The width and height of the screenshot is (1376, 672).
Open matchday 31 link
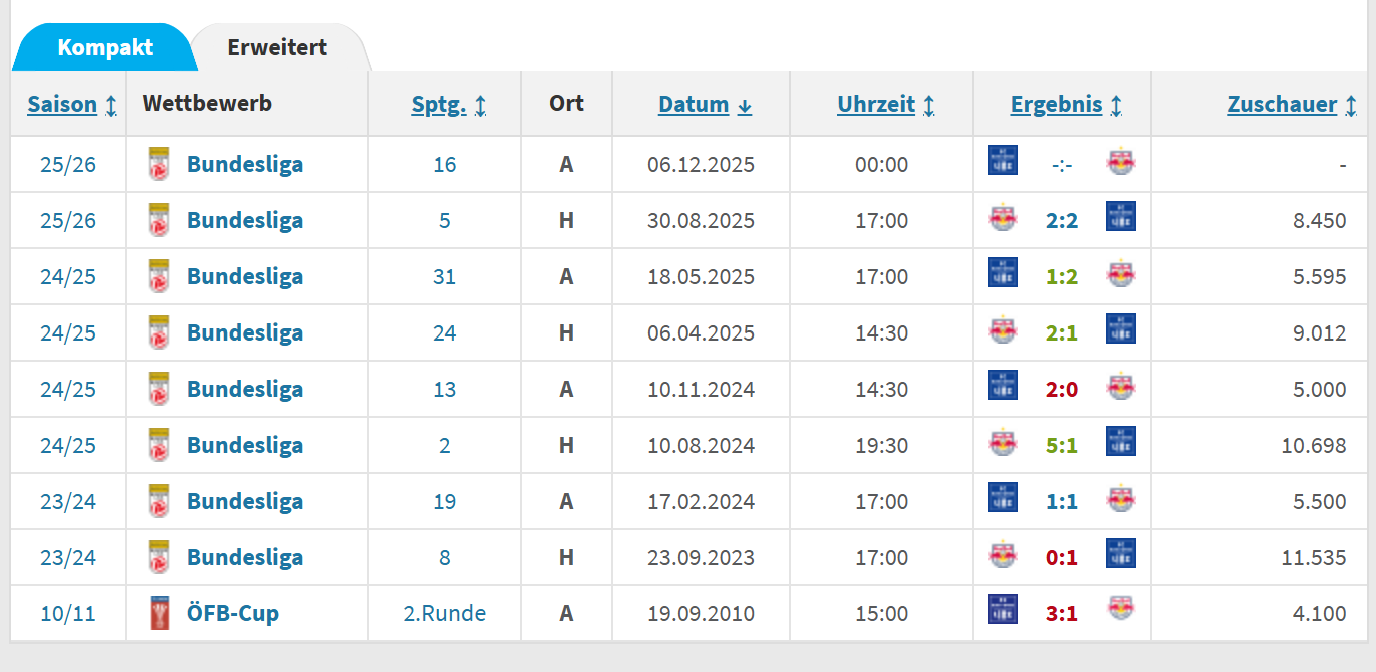pos(444,276)
